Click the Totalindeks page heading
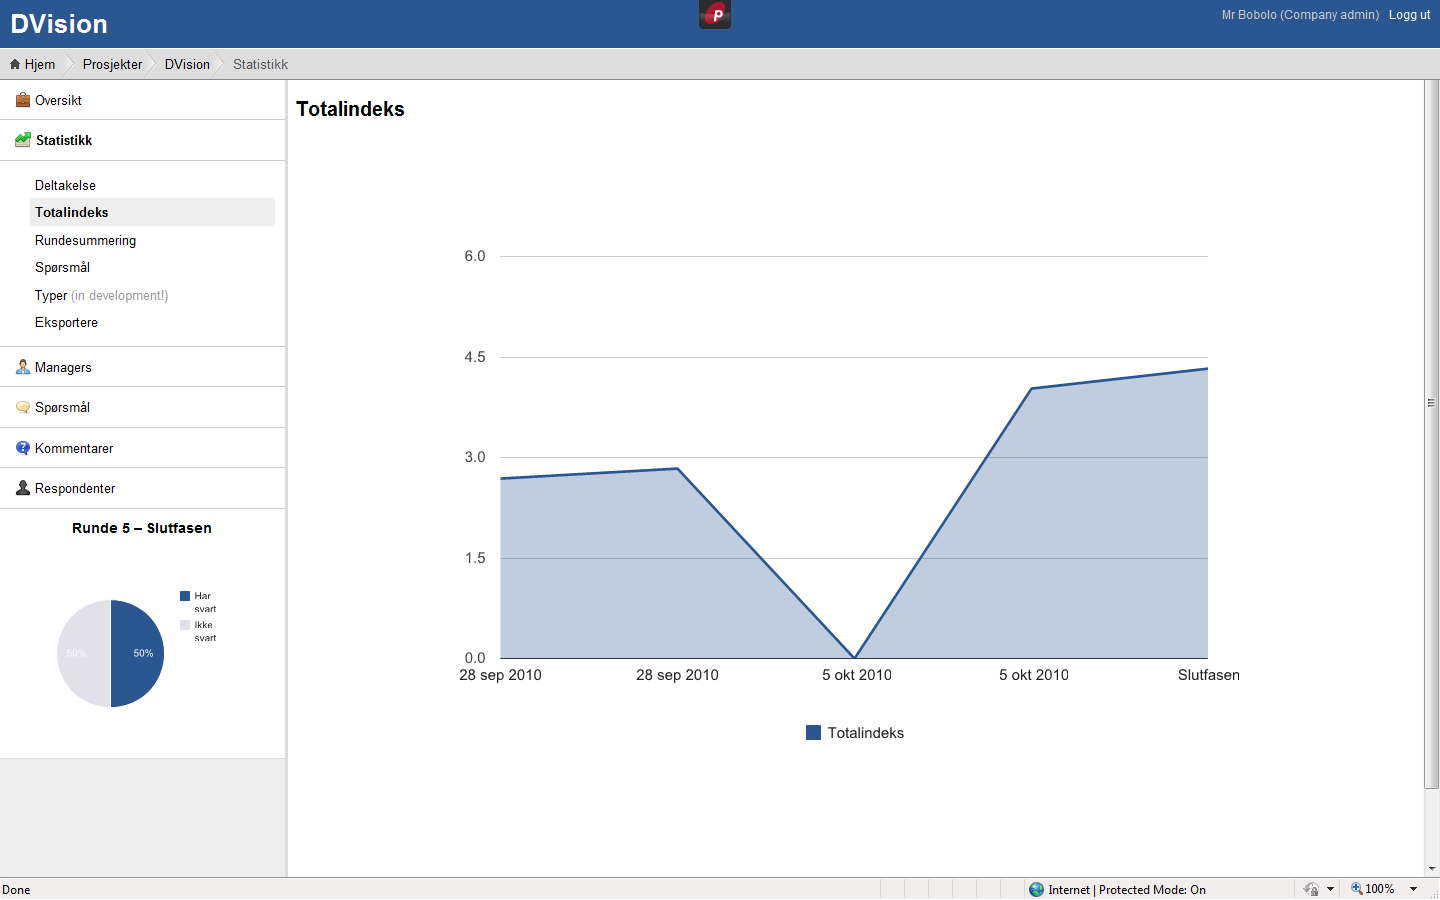The image size is (1440, 900). 350,109
